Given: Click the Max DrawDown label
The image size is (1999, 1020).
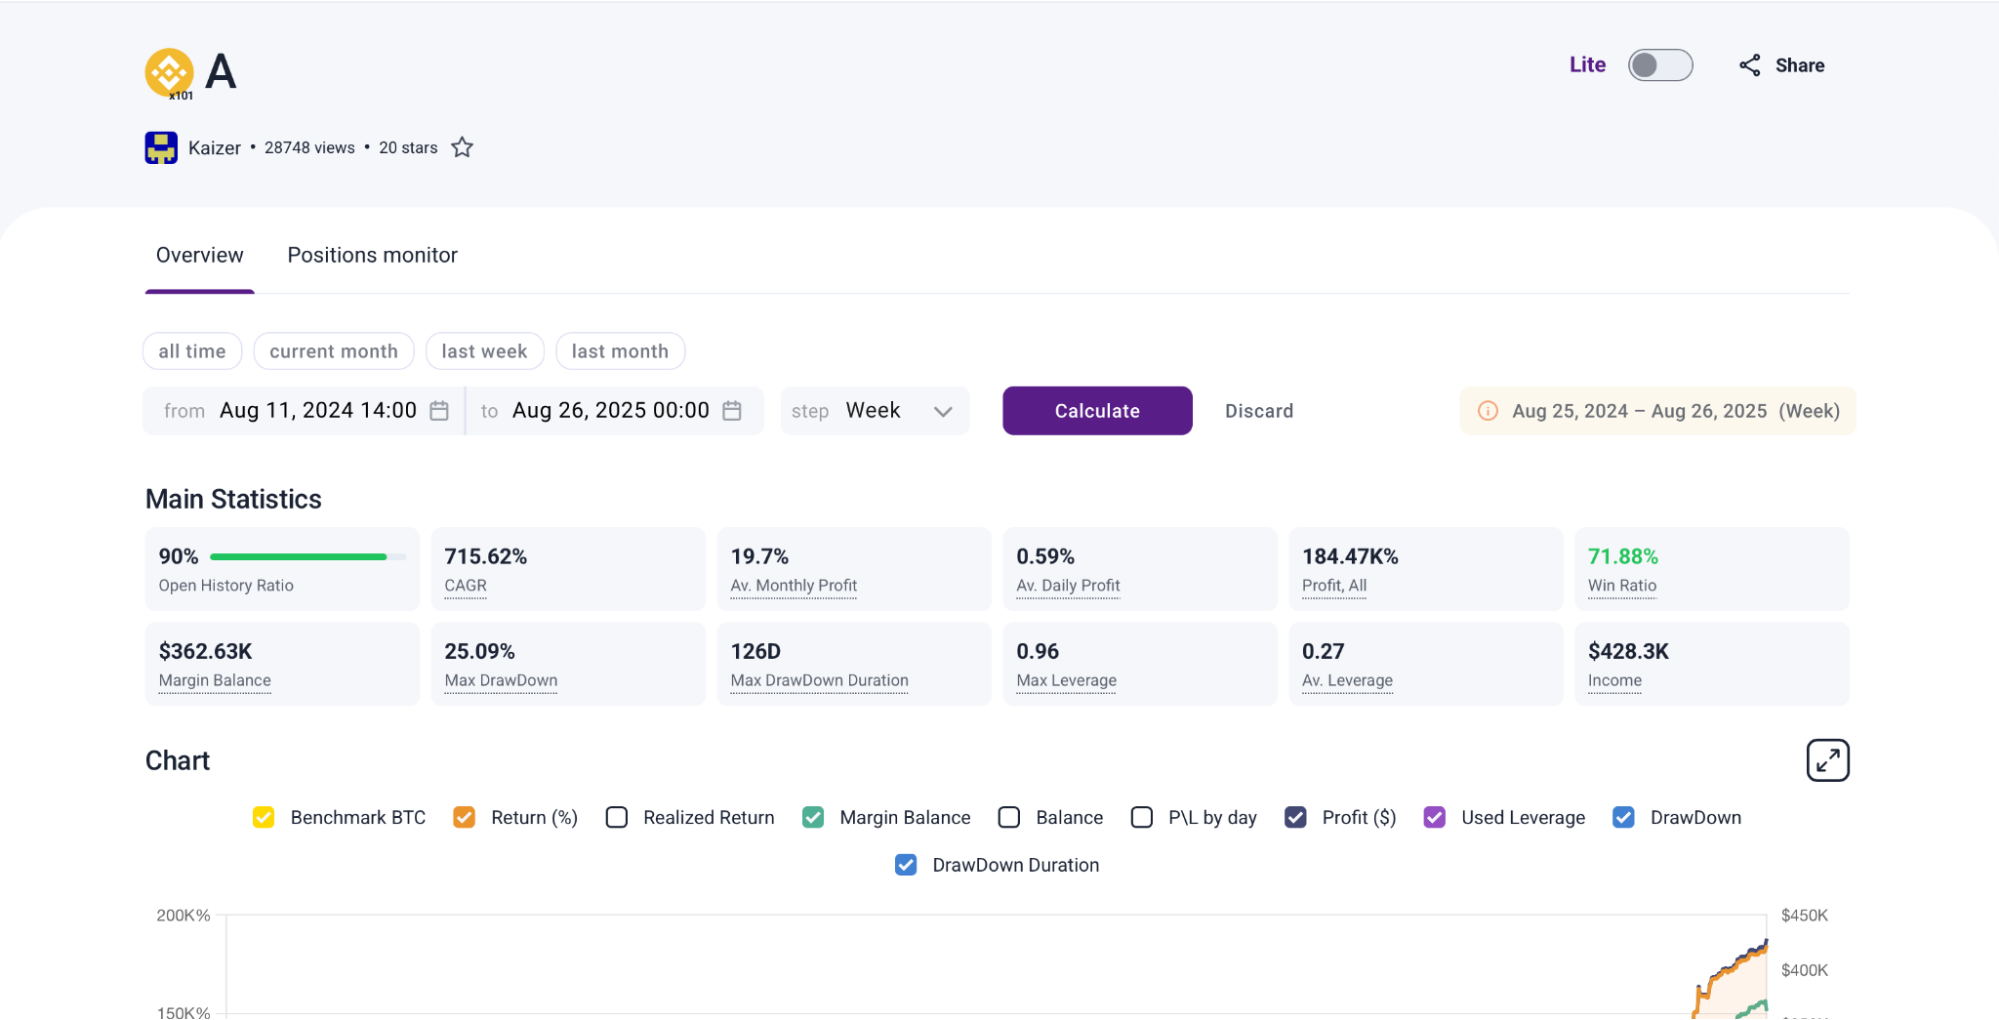Looking at the screenshot, I should [x=501, y=681].
